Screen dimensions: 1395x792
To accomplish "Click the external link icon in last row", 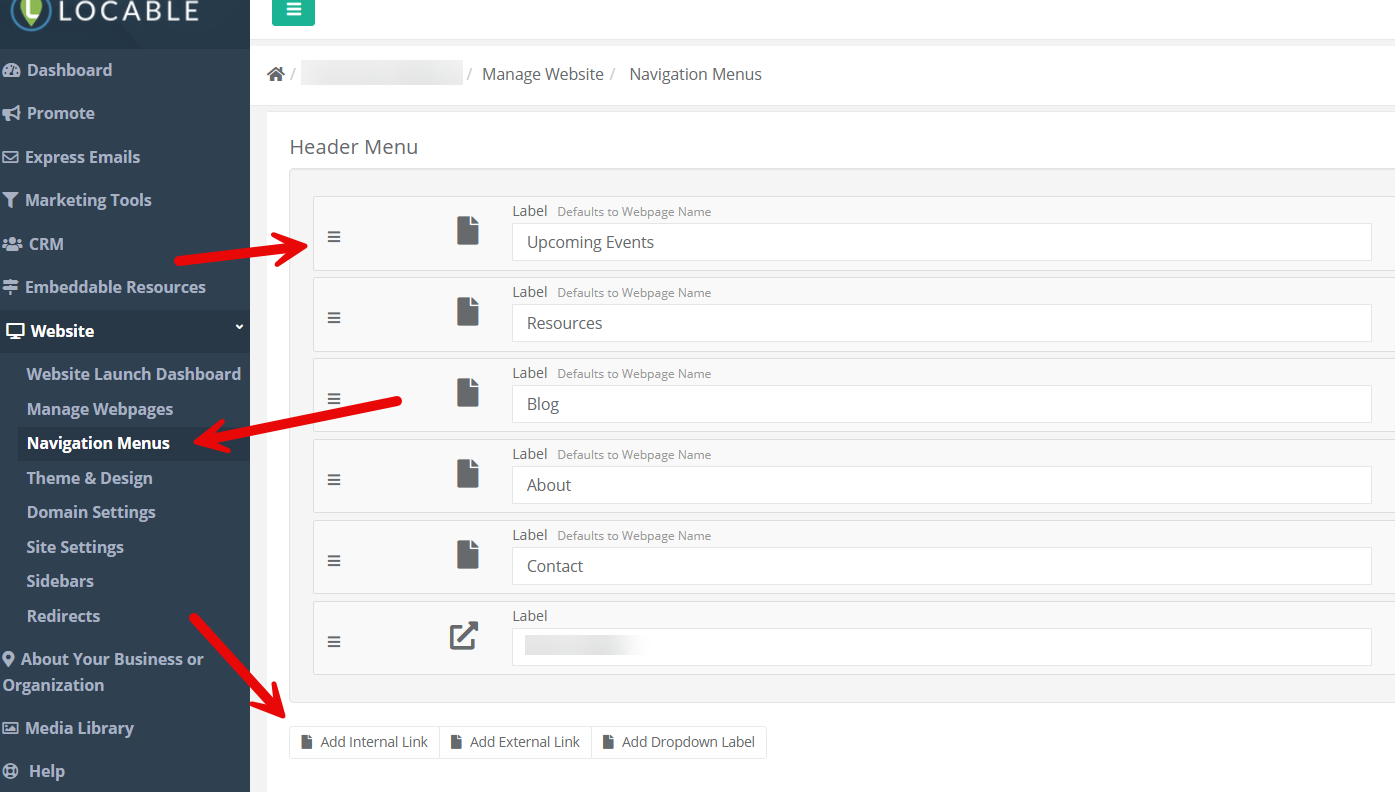I will [x=464, y=636].
